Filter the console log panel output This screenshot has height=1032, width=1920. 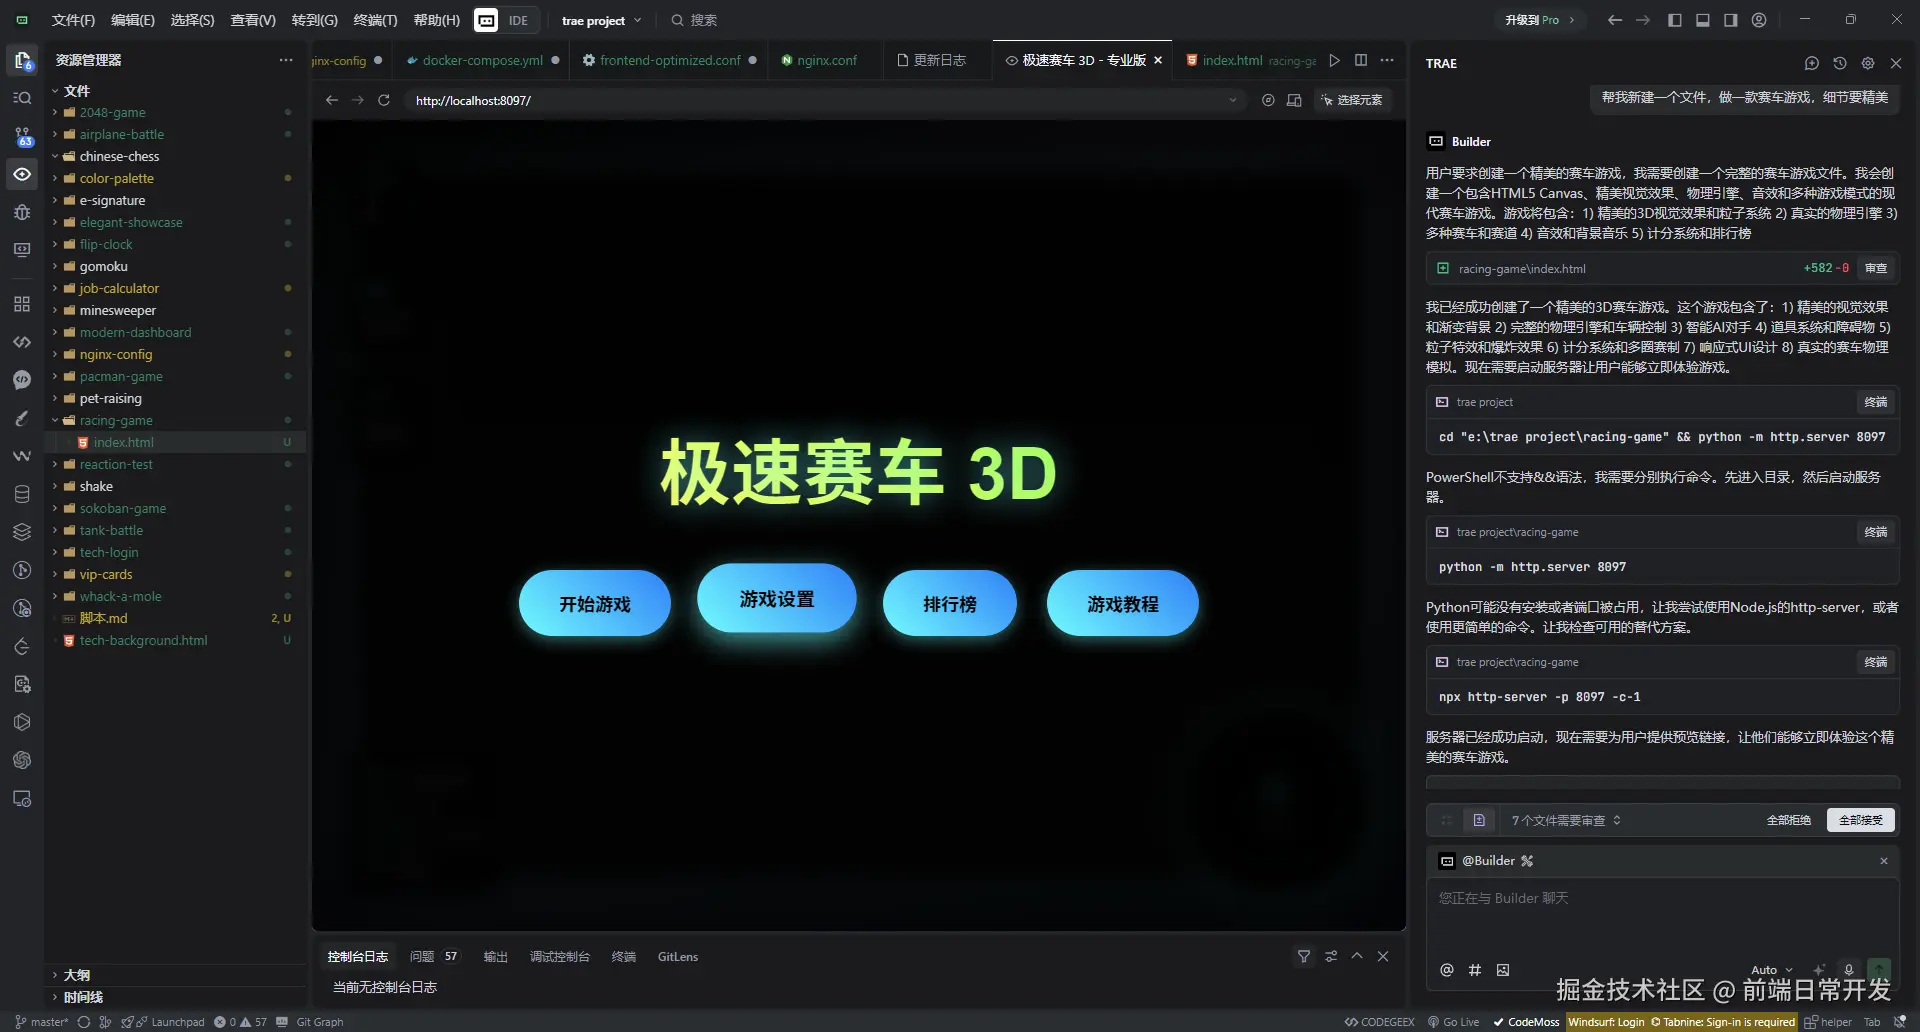[x=1304, y=957]
